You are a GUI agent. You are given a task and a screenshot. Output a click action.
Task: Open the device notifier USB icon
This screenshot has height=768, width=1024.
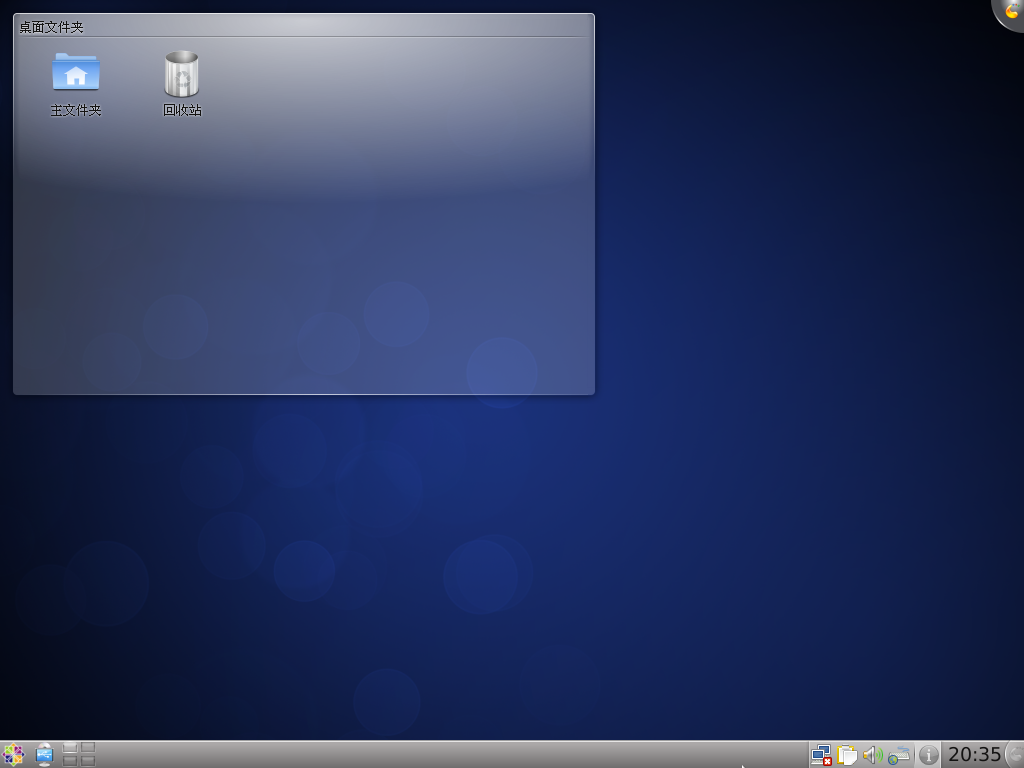[x=44, y=755]
